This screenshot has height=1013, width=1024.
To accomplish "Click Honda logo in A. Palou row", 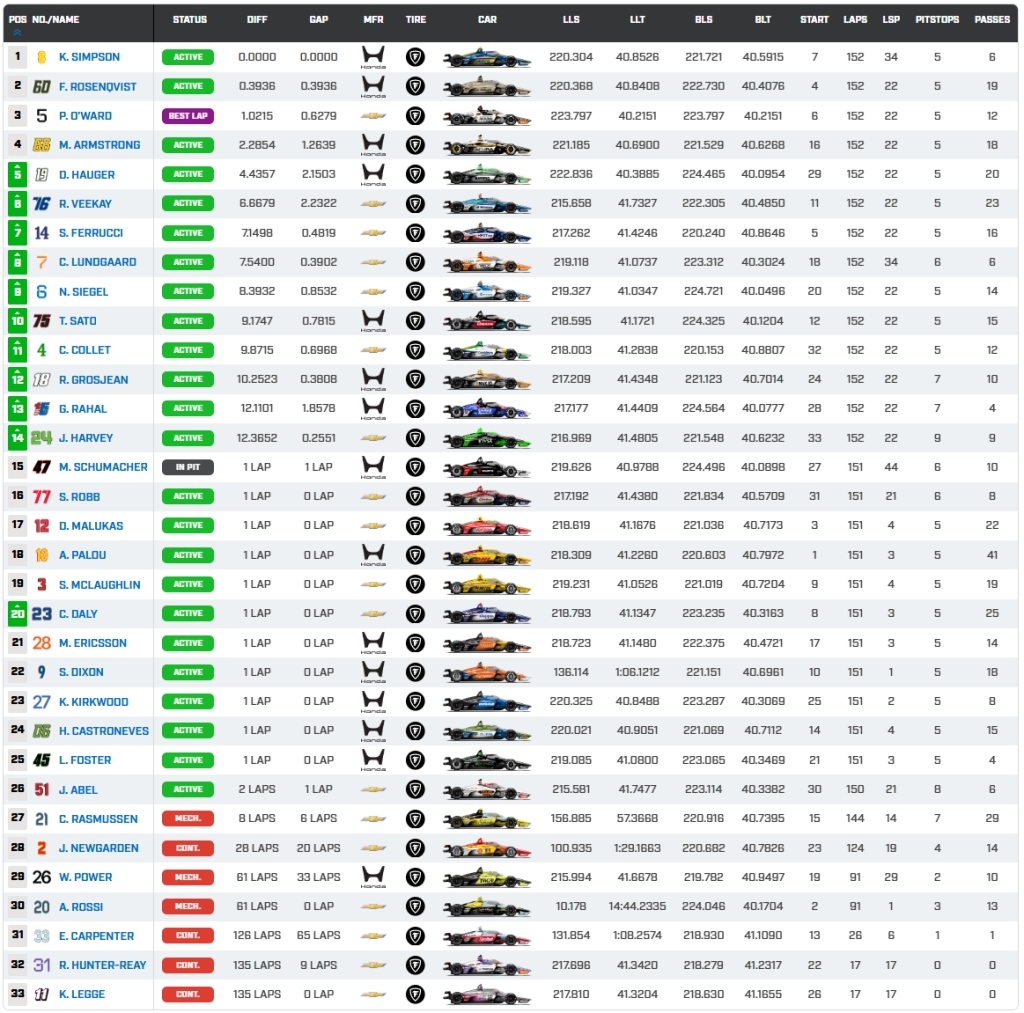I will pyautogui.click(x=374, y=555).
